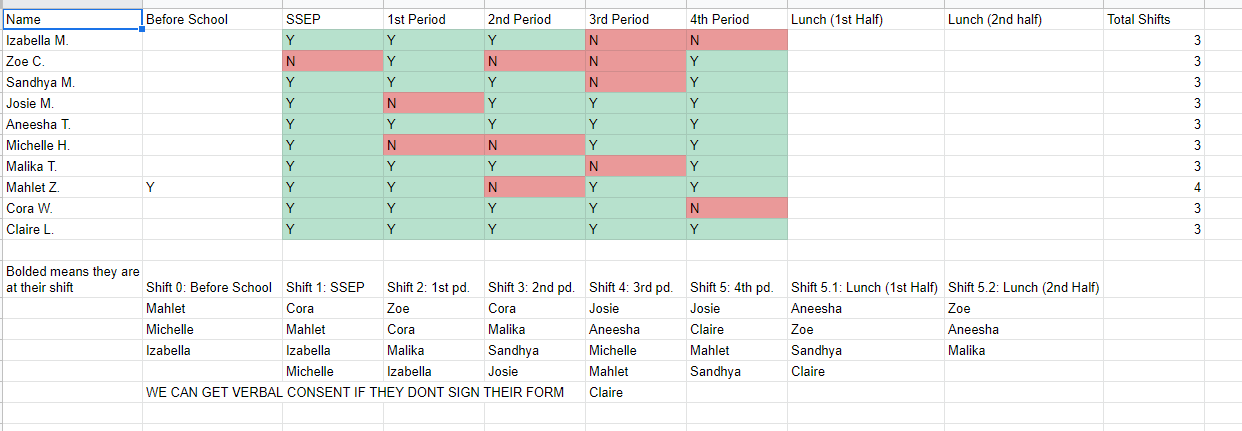Click the "Mahlet Z." name cell
The width and height of the screenshot is (1242, 431).
click(71, 187)
